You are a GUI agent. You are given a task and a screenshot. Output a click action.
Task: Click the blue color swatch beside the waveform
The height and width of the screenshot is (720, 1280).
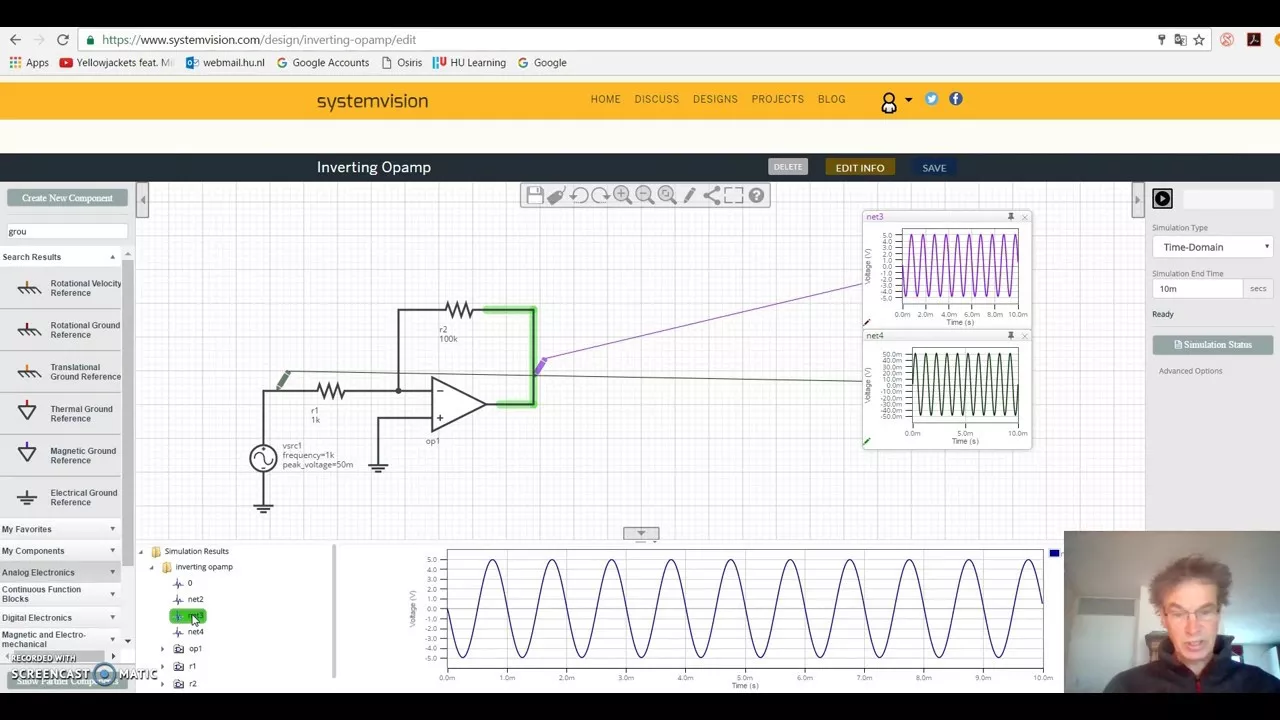1054,553
